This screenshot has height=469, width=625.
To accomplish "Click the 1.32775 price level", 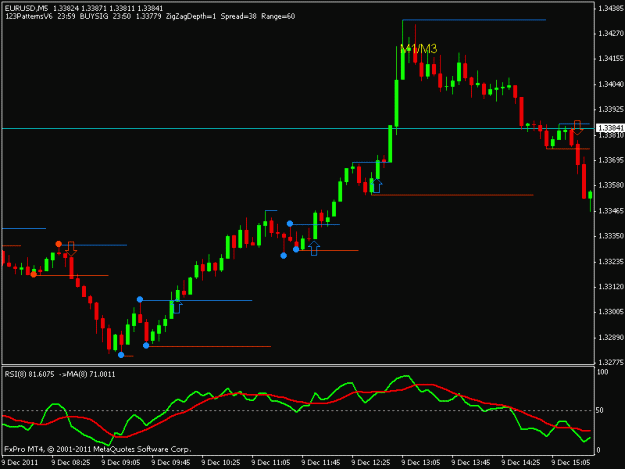I will [611, 363].
